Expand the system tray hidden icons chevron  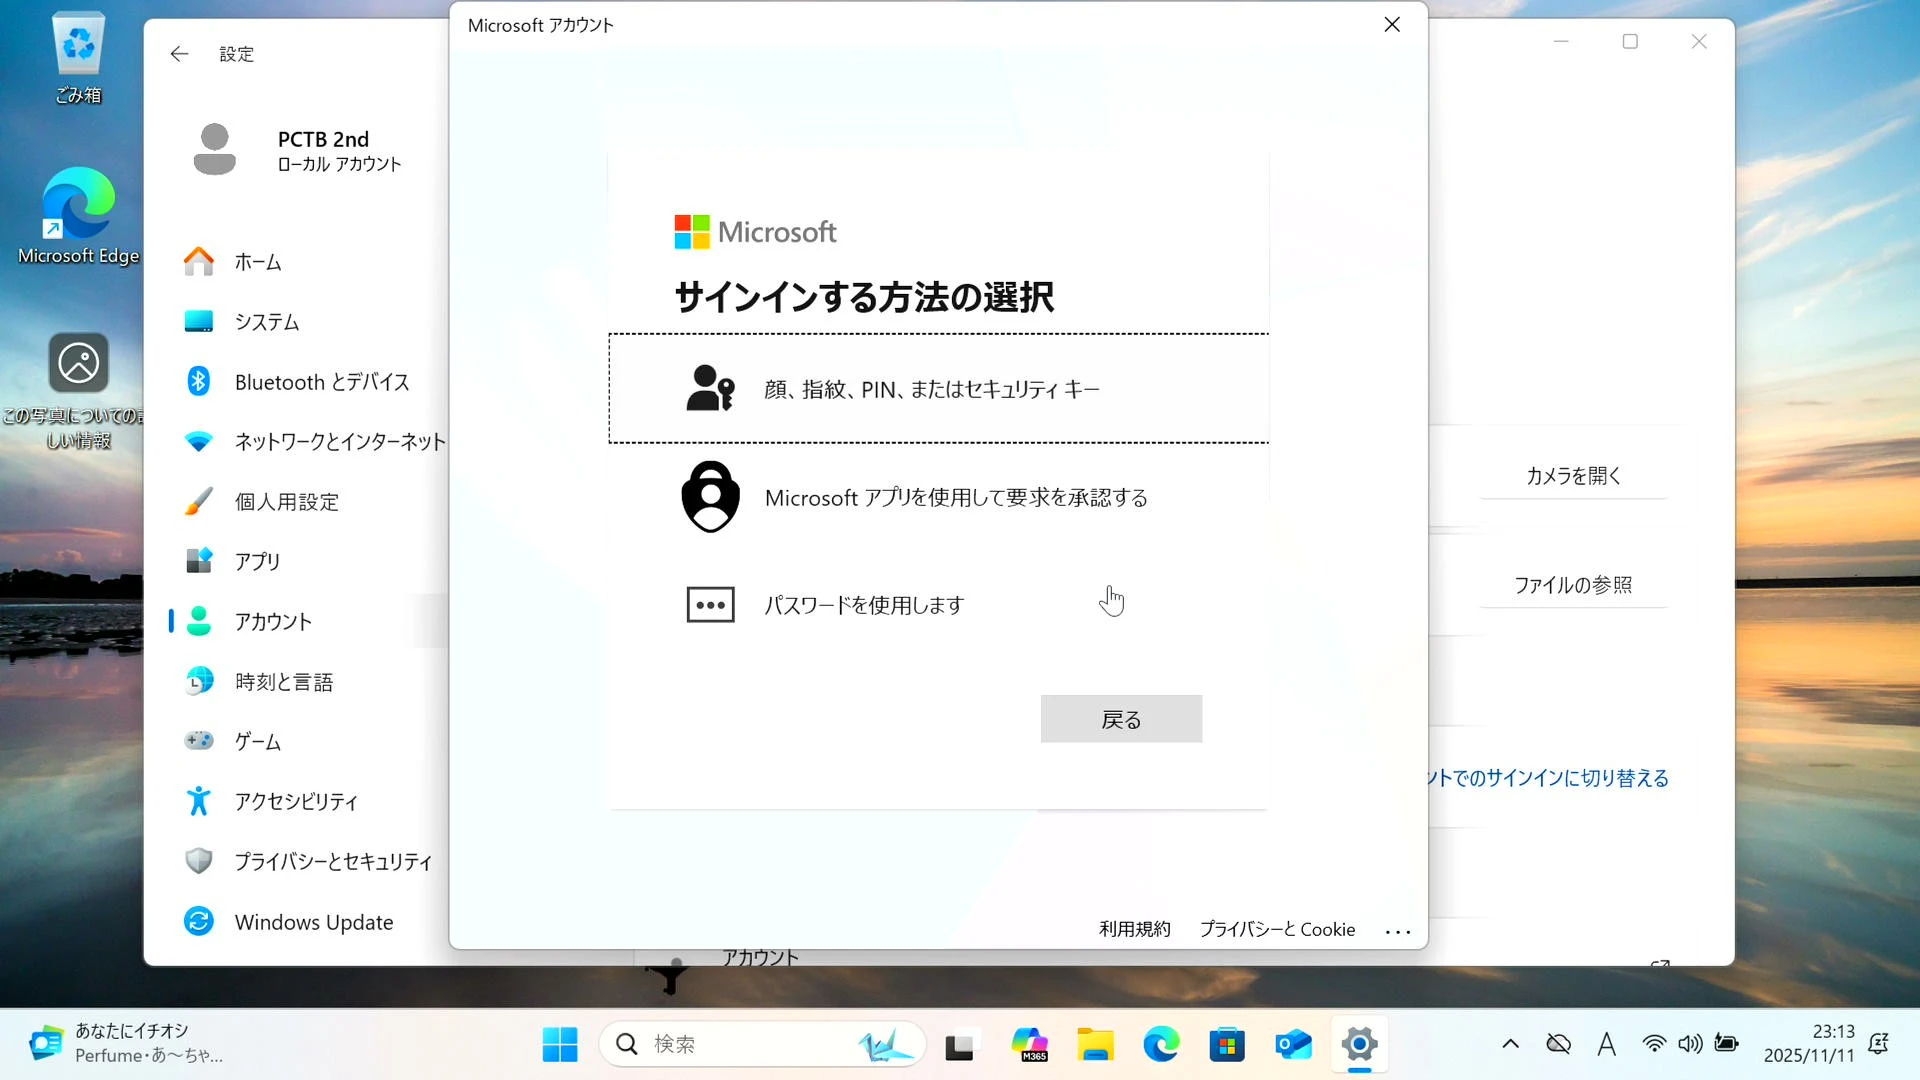[1510, 1044]
